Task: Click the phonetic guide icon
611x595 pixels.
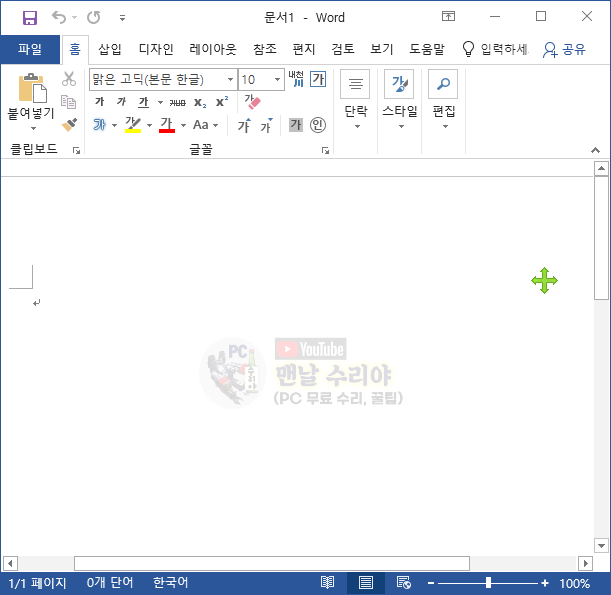Action: pos(296,79)
